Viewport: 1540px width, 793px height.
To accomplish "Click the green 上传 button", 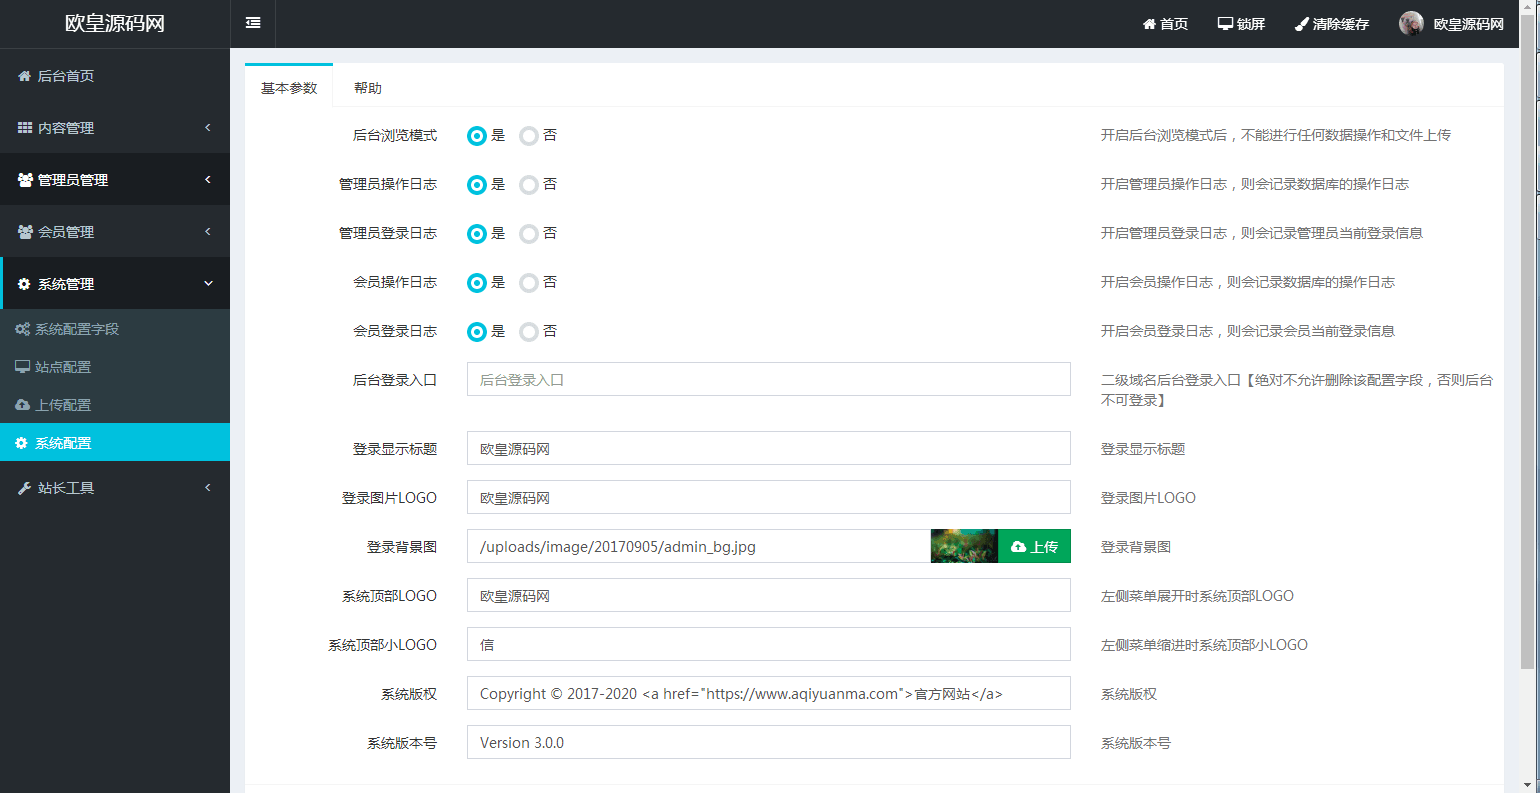I will [x=1034, y=546].
